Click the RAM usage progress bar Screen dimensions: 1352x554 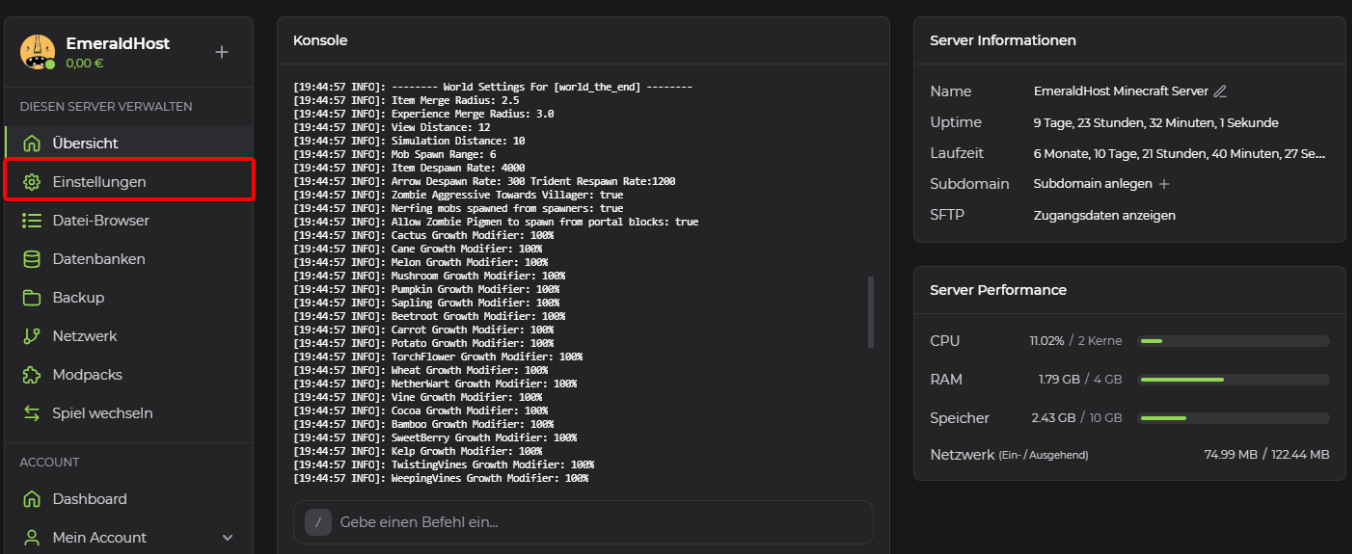1234,380
